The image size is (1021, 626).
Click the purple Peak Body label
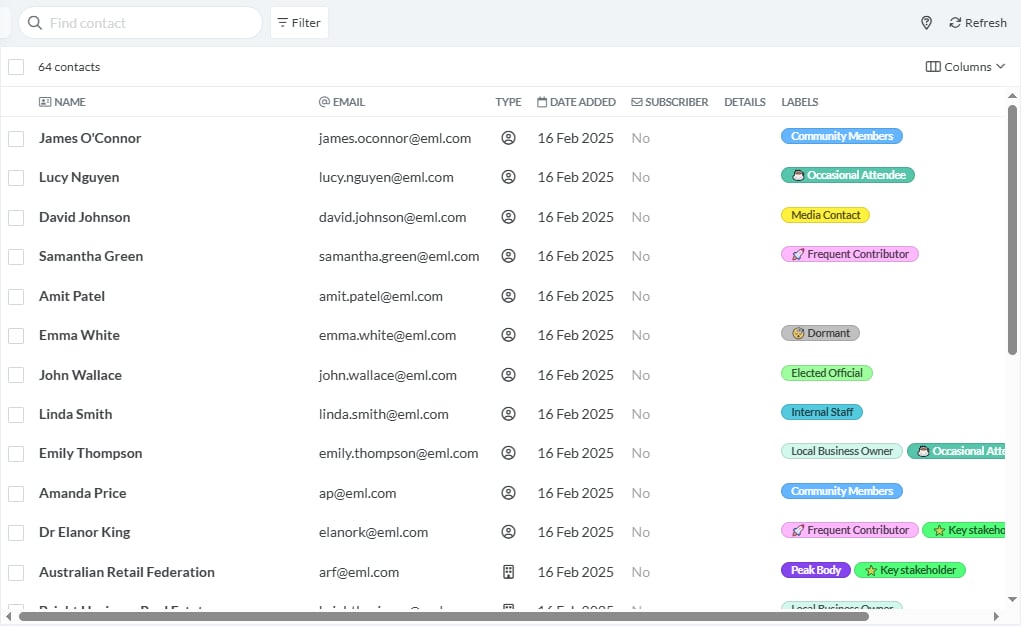click(816, 570)
